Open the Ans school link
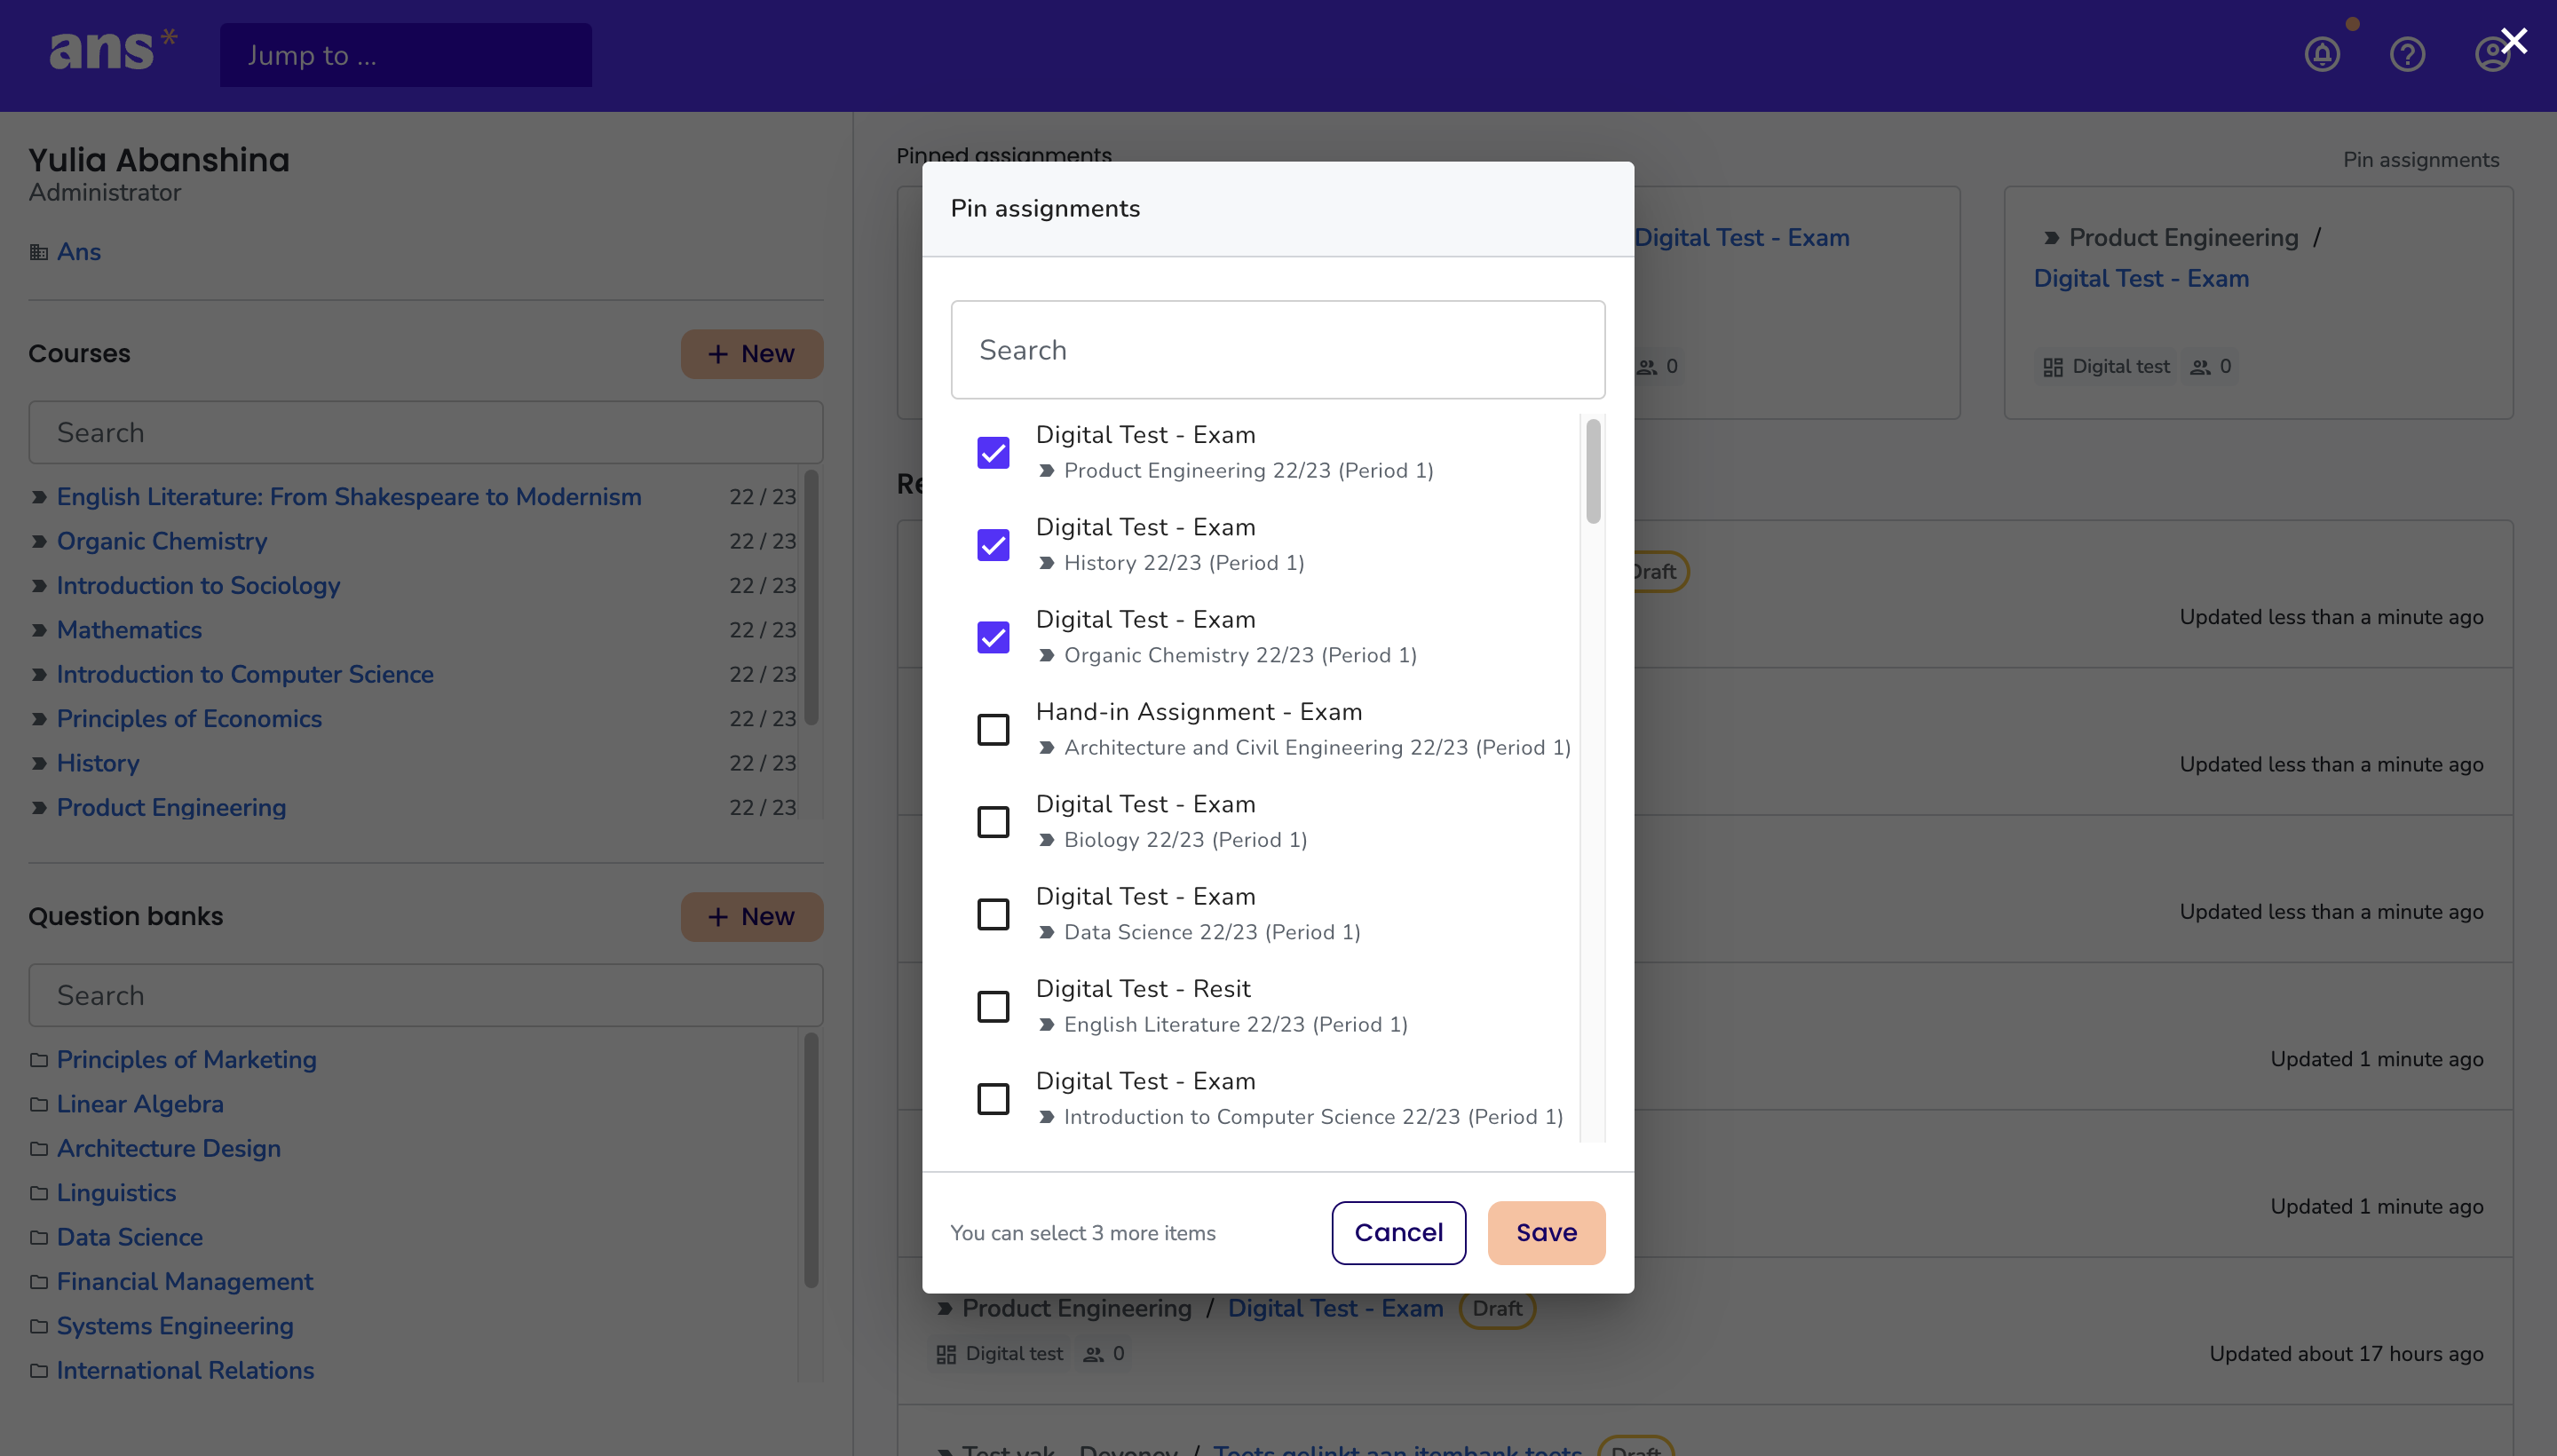 coord(79,252)
